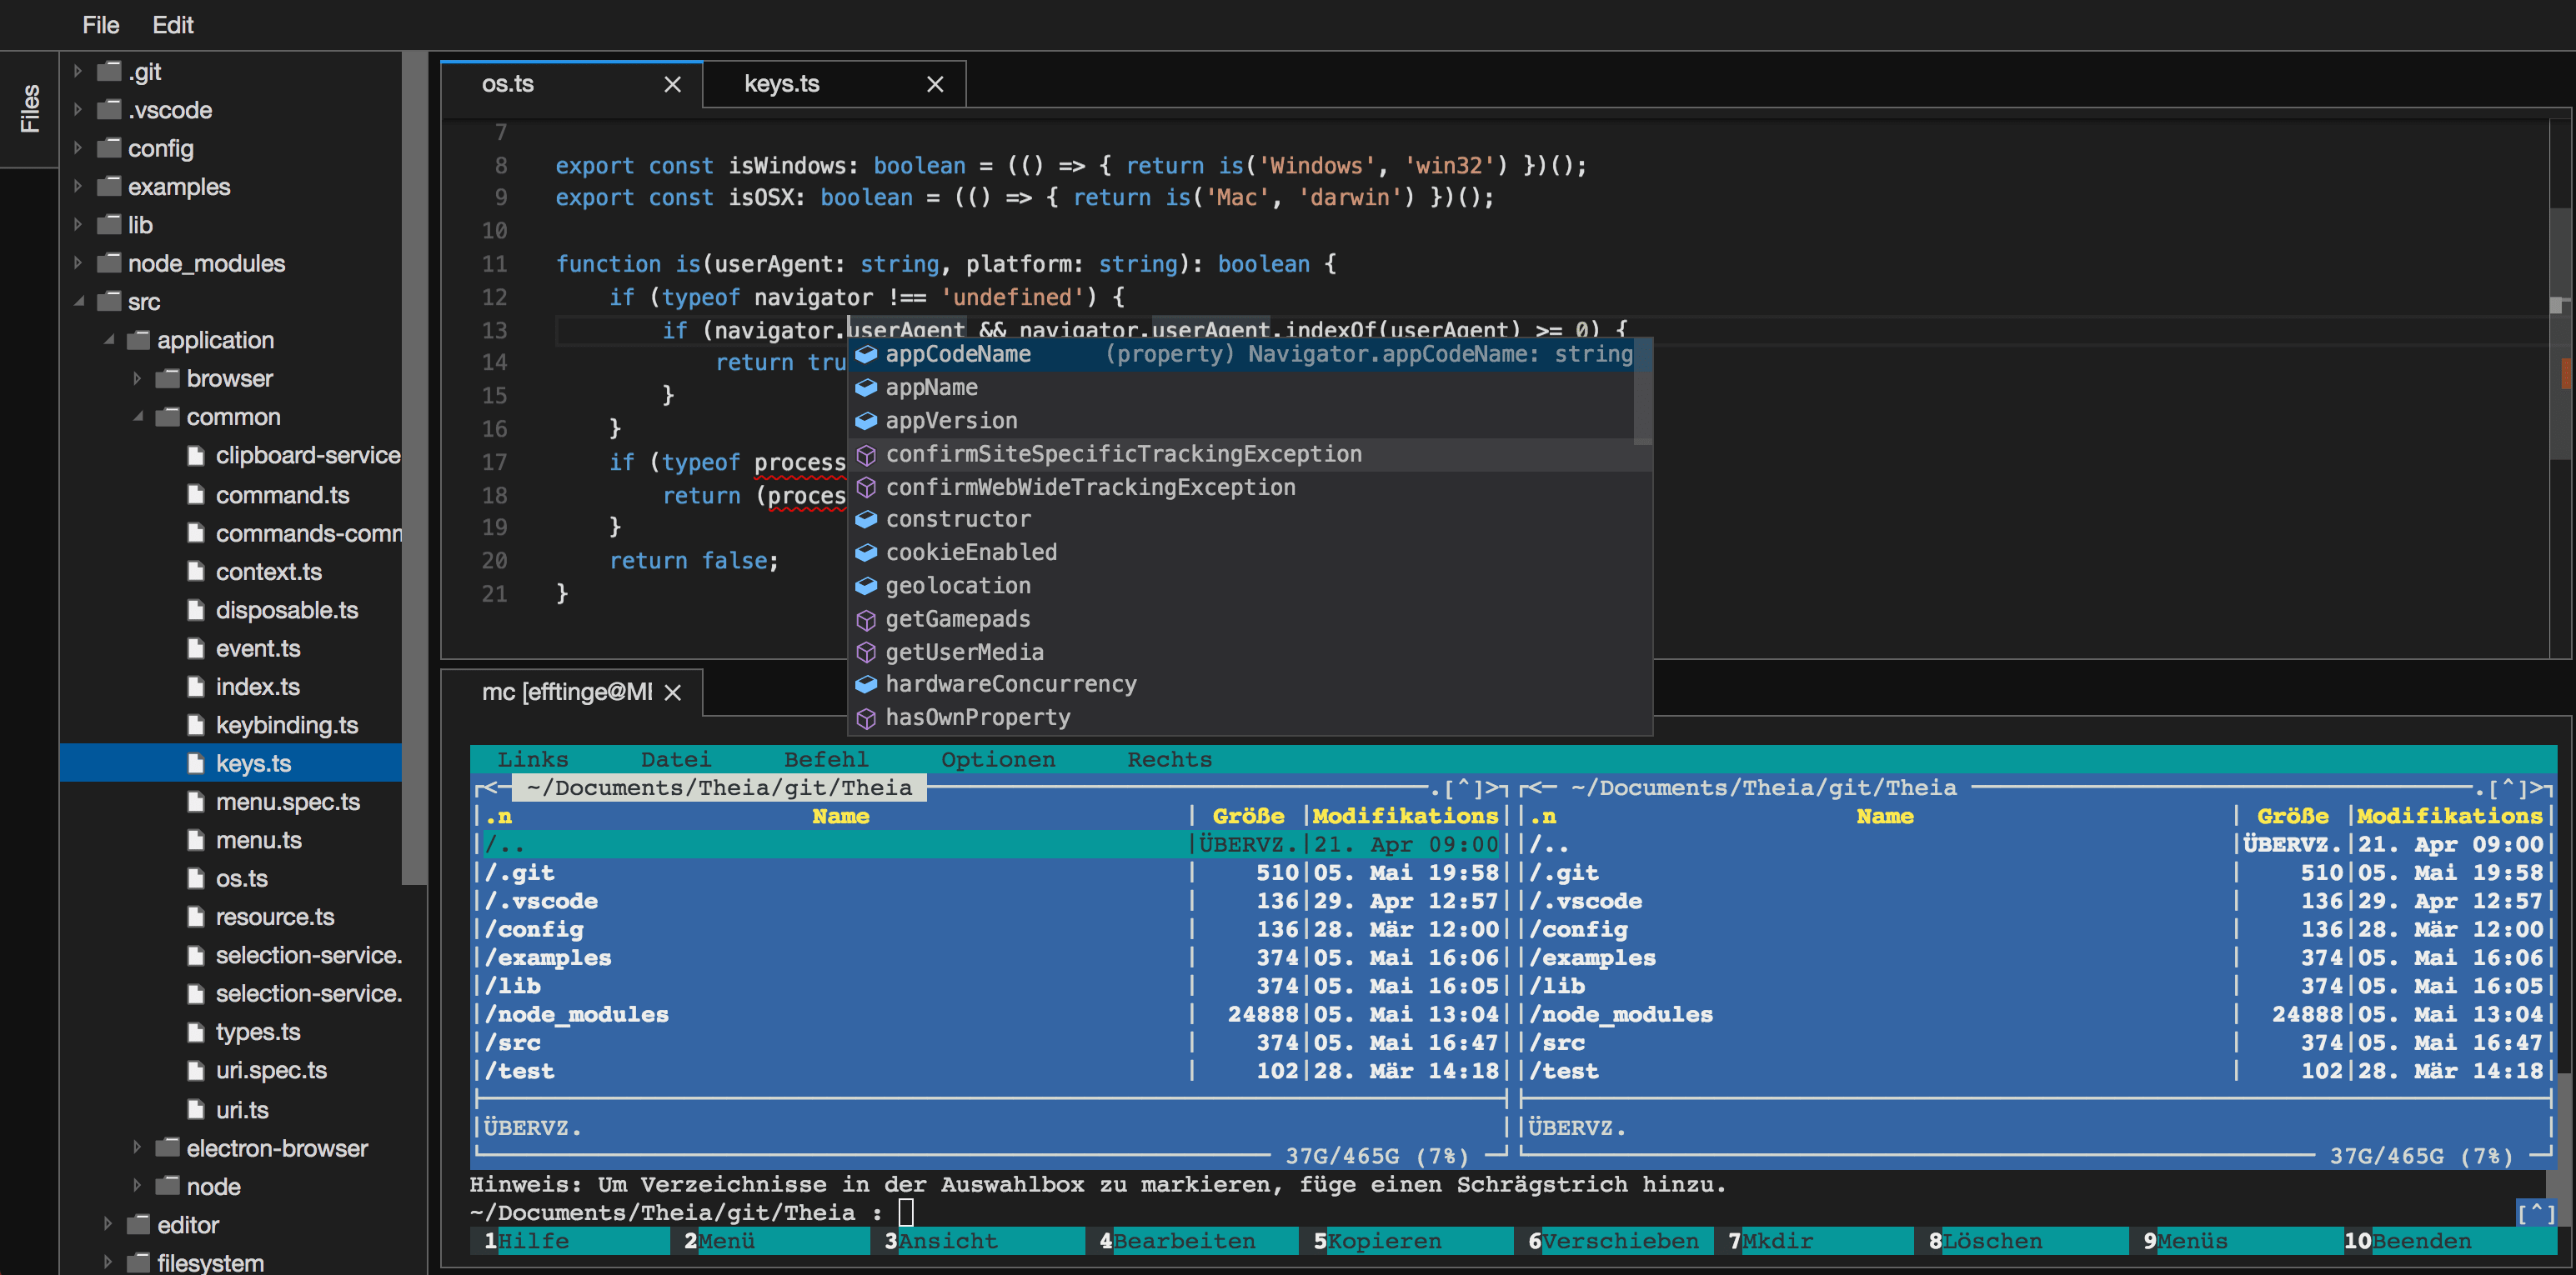Click the confirmSiteSpecificTrackingException method icon
This screenshot has height=1275, width=2576.
(x=866, y=455)
